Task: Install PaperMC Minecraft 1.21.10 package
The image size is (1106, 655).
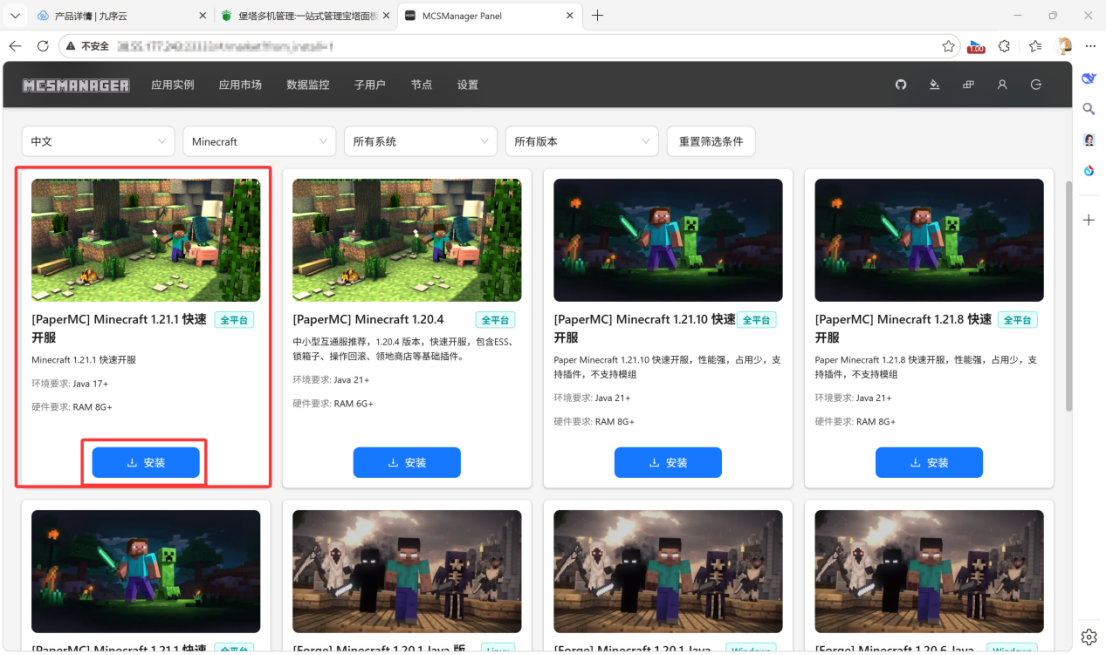Action: point(668,463)
